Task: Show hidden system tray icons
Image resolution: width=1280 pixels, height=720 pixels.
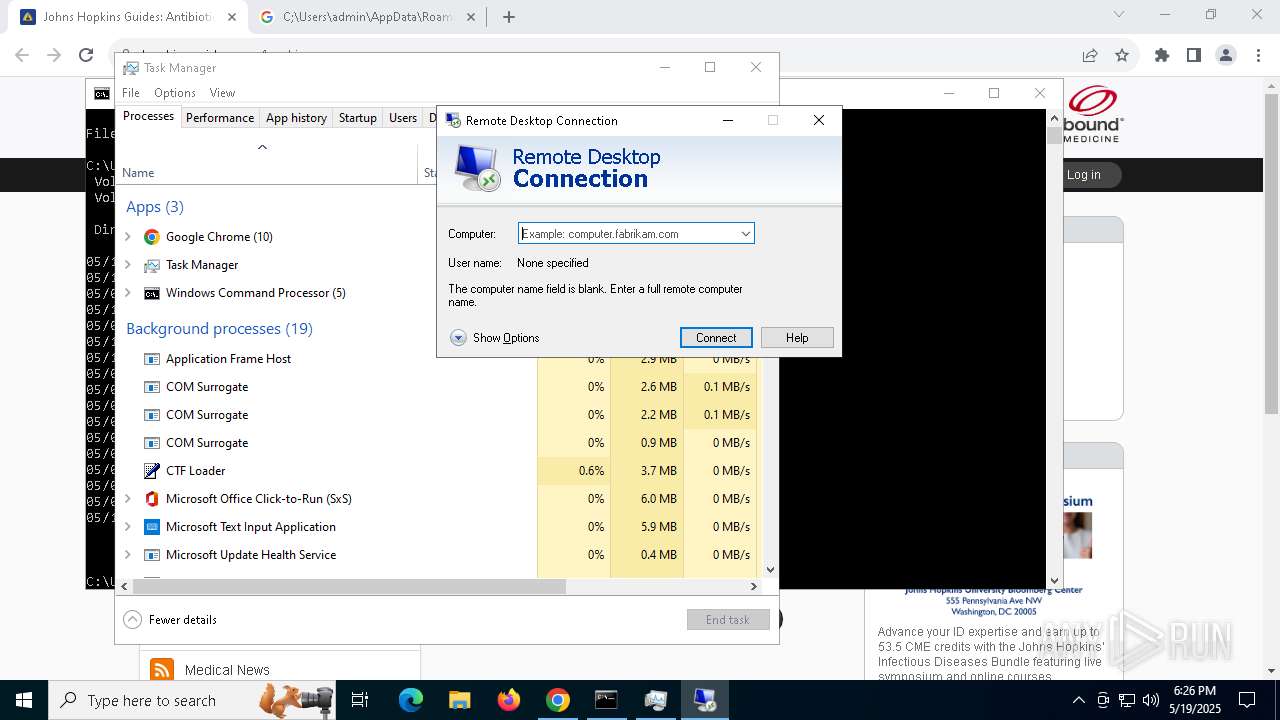Action: click(1078, 700)
